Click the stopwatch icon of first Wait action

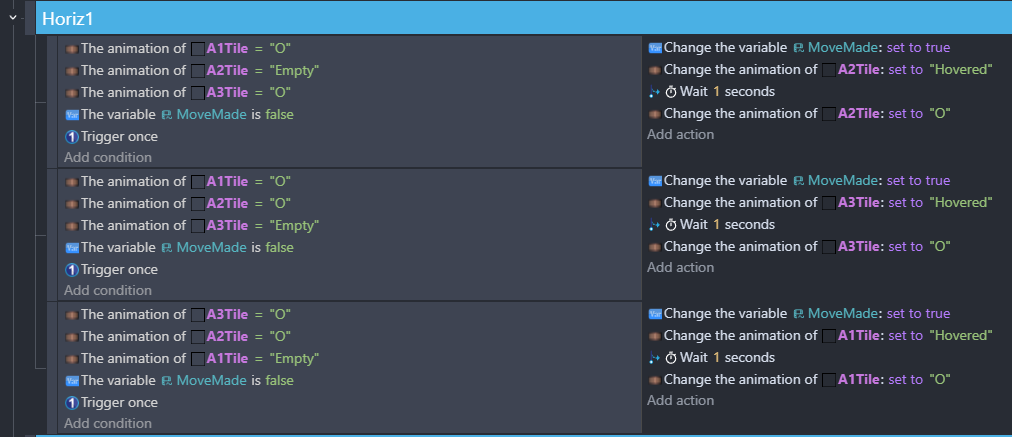coord(671,92)
